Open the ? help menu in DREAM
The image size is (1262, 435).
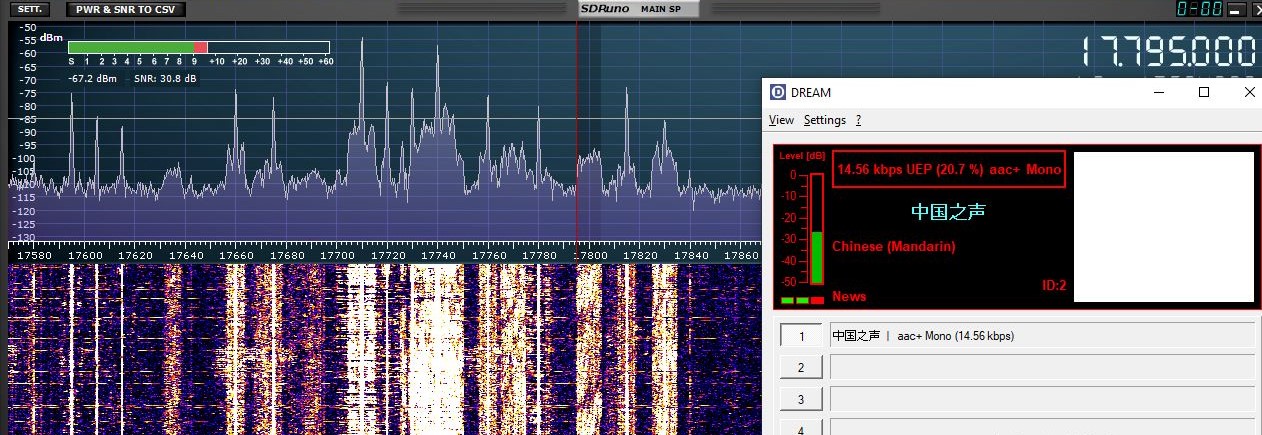[858, 120]
